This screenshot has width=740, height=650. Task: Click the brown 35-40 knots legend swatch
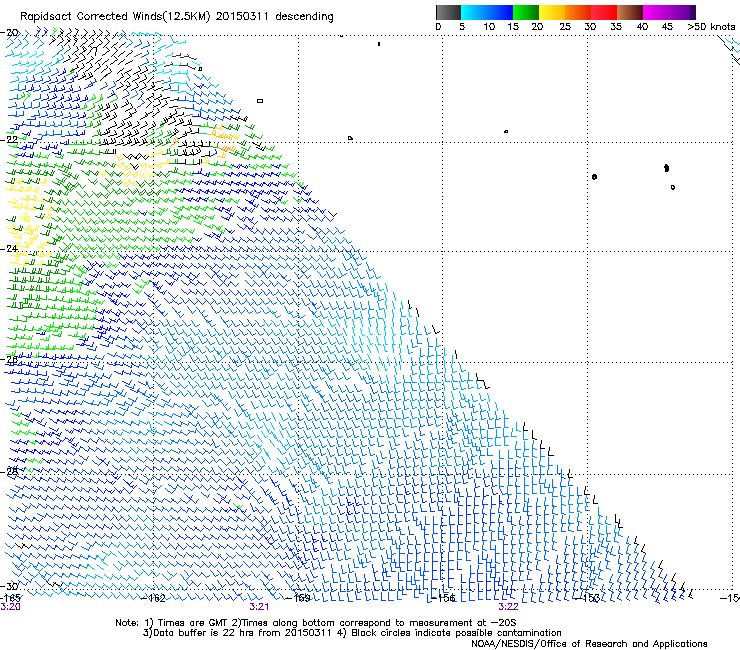coord(630,12)
